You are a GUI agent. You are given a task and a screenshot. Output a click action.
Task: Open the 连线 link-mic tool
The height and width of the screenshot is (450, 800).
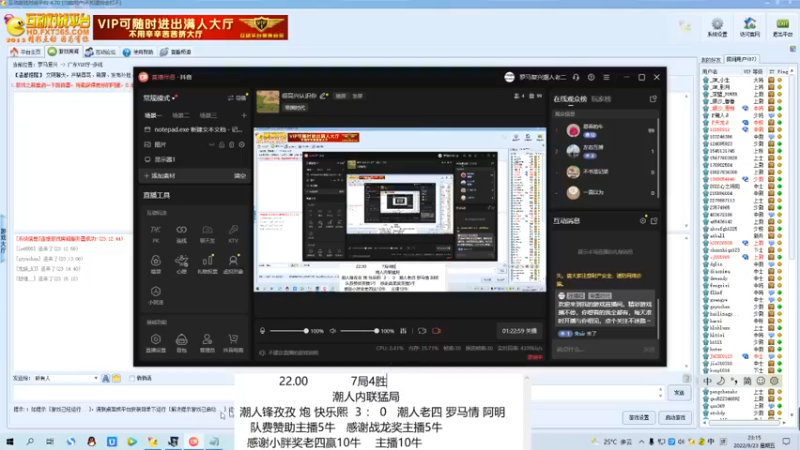[181, 233]
